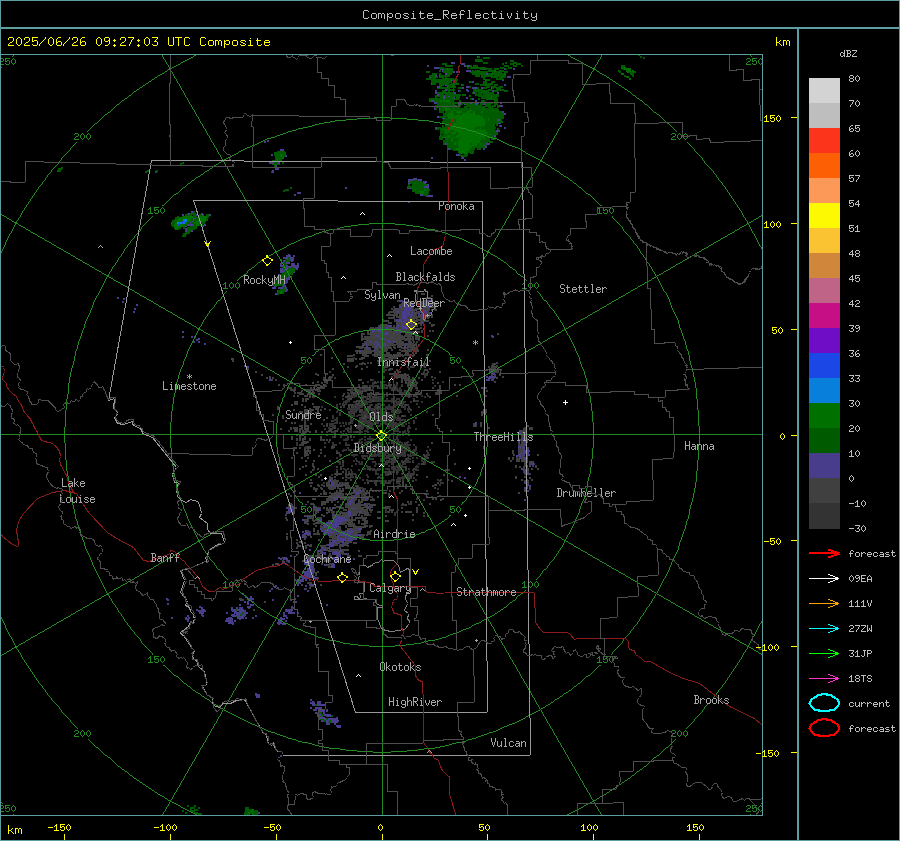The width and height of the screenshot is (900, 841).
Task: Click the cyan 'current' ellipse legend icon
Action: [x=824, y=703]
